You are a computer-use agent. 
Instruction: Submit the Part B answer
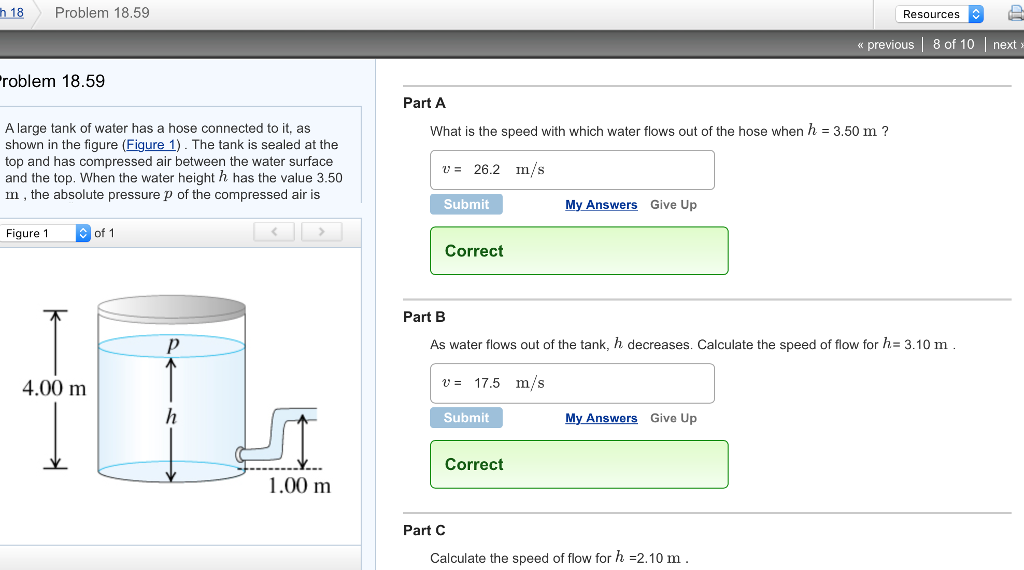tap(466, 418)
